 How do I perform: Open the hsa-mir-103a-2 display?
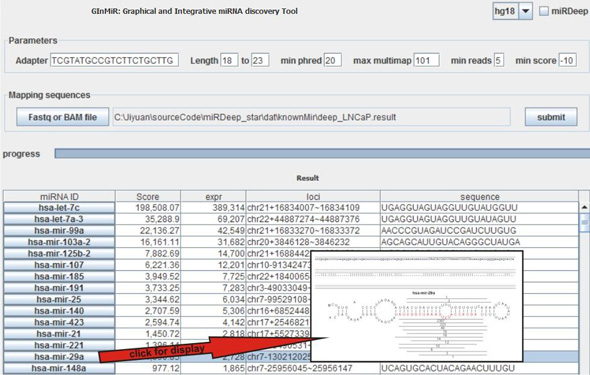tap(59, 242)
